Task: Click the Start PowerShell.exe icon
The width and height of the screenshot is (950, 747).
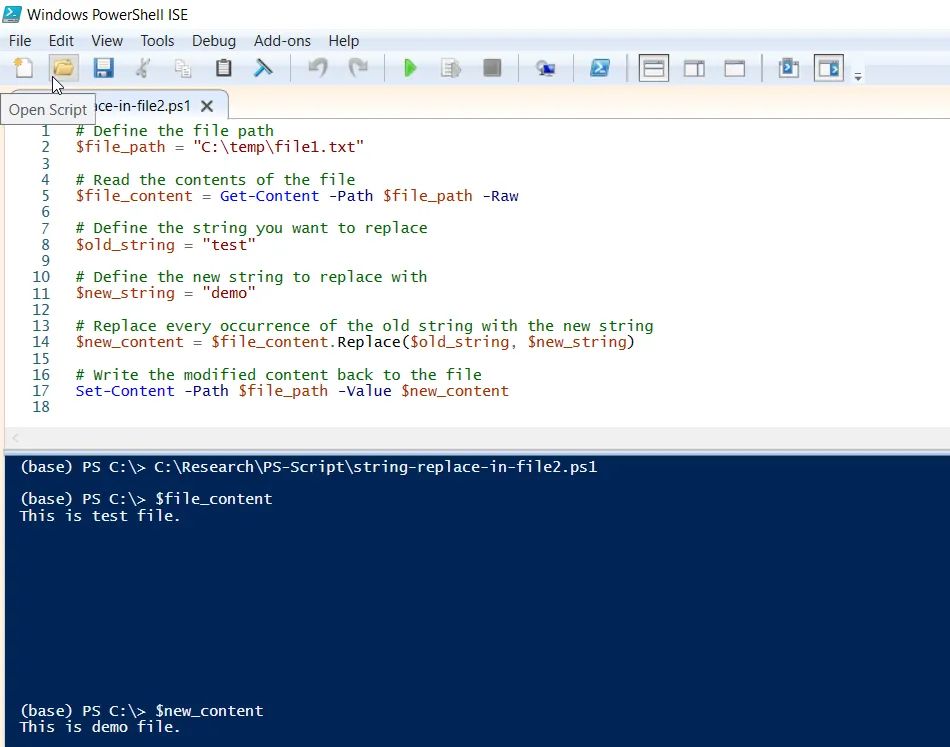Action: point(600,67)
